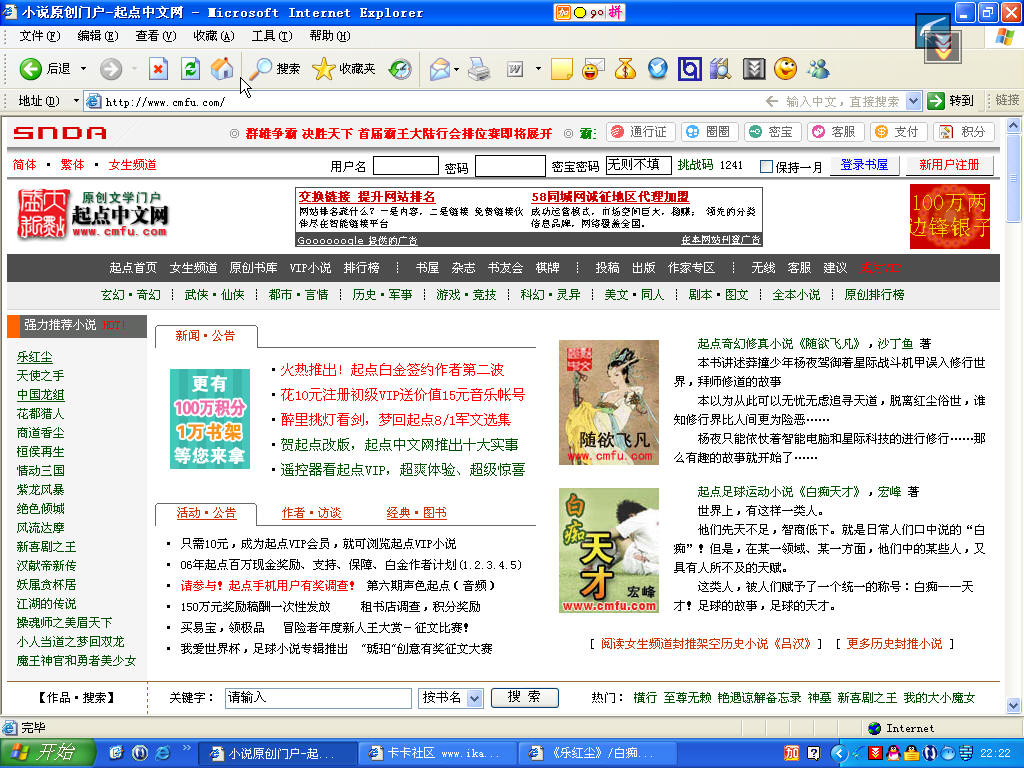
Task: Click the 用户名 username input field
Action: click(x=405, y=166)
